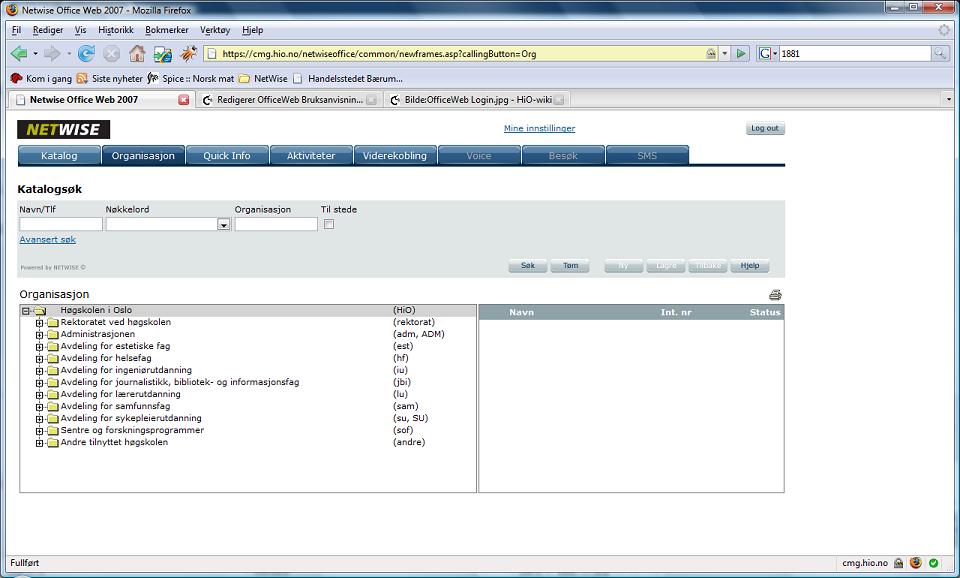Click the search box containing 1881
The image size is (960, 578).
(x=855, y=54)
